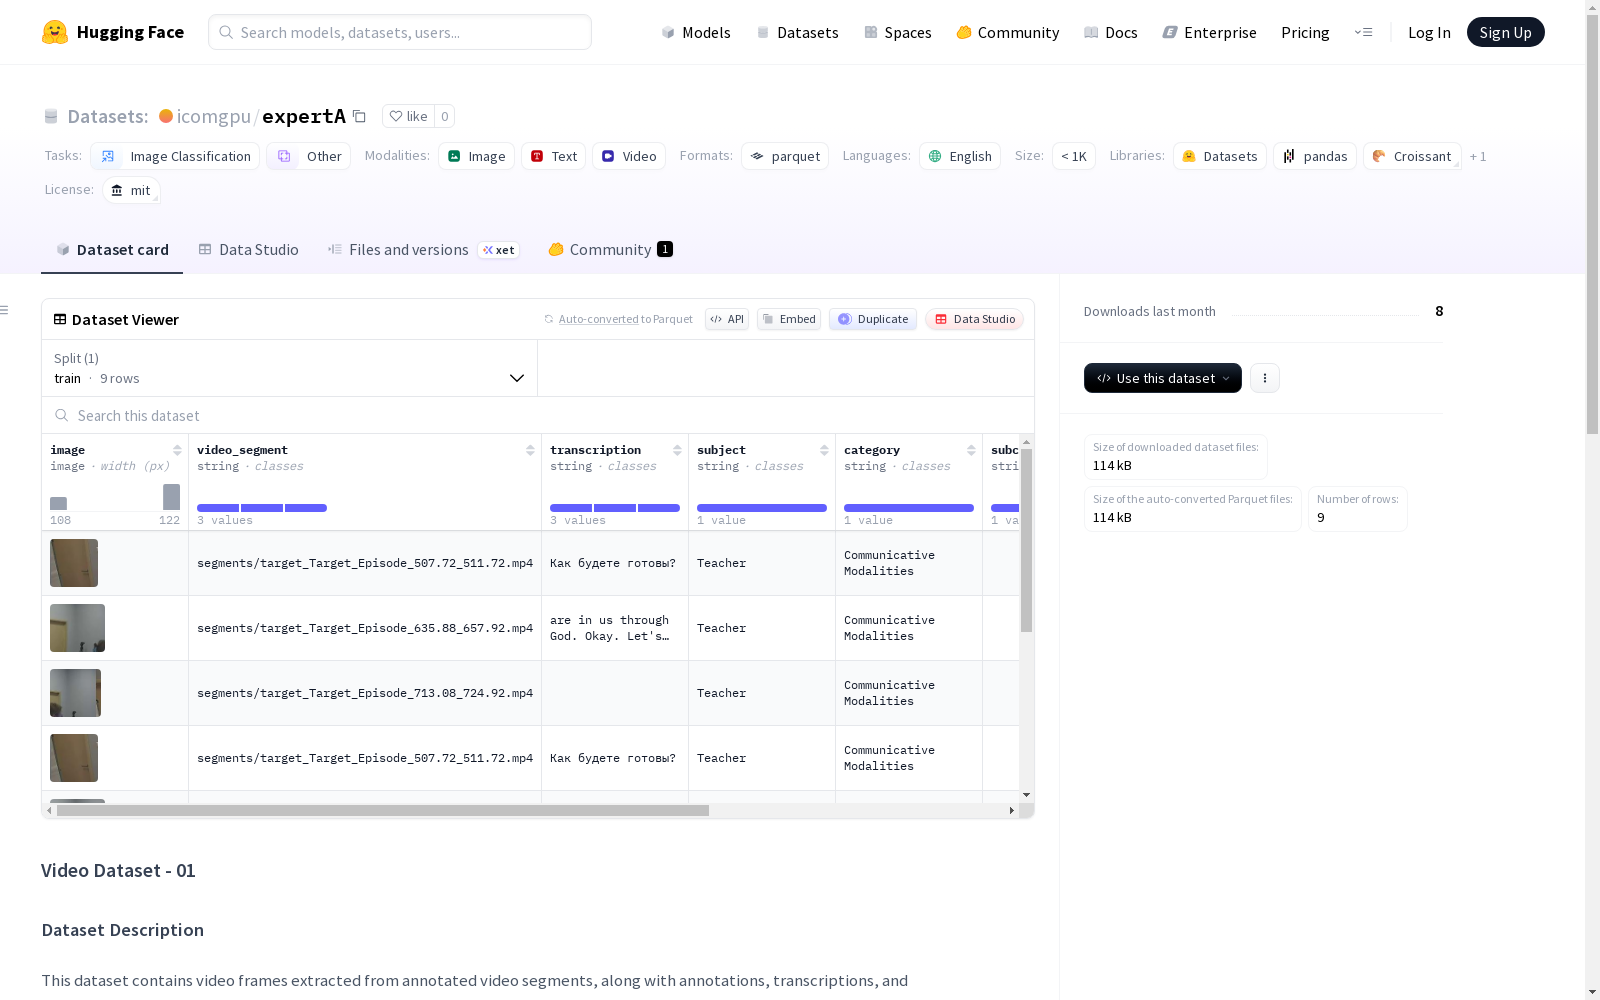Toggle the table of contents sidebar icon
Viewport: 1600px width, 1000px height.
click(4, 310)
